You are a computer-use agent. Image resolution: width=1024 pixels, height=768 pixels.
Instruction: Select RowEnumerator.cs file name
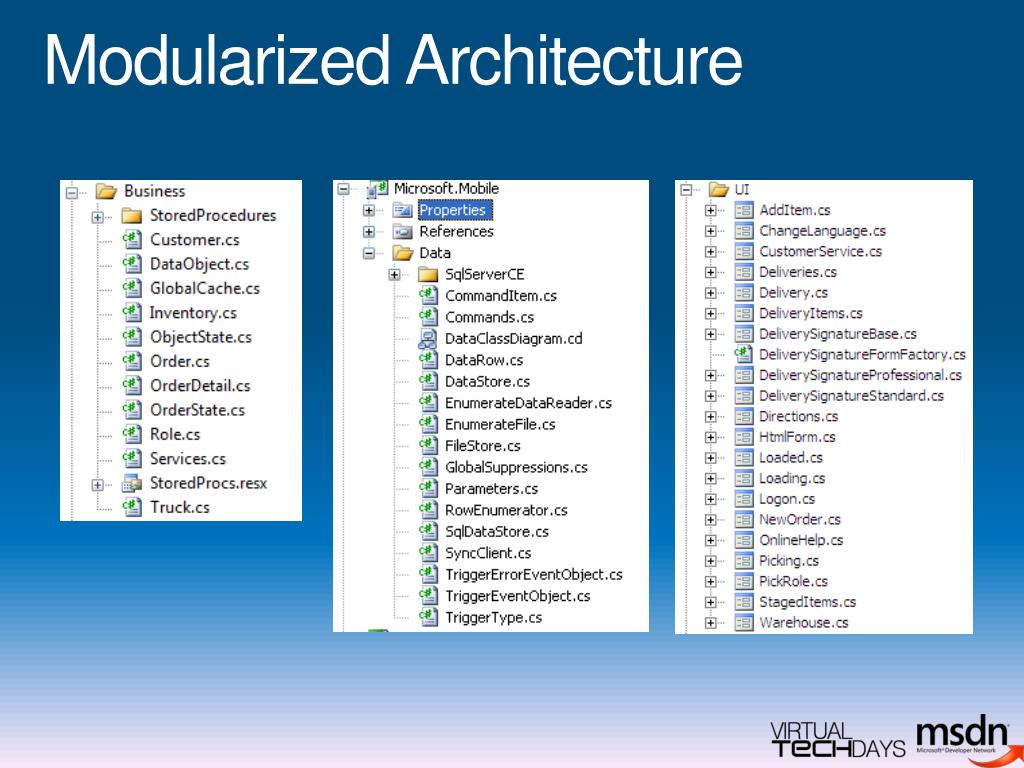coord(506,510)
